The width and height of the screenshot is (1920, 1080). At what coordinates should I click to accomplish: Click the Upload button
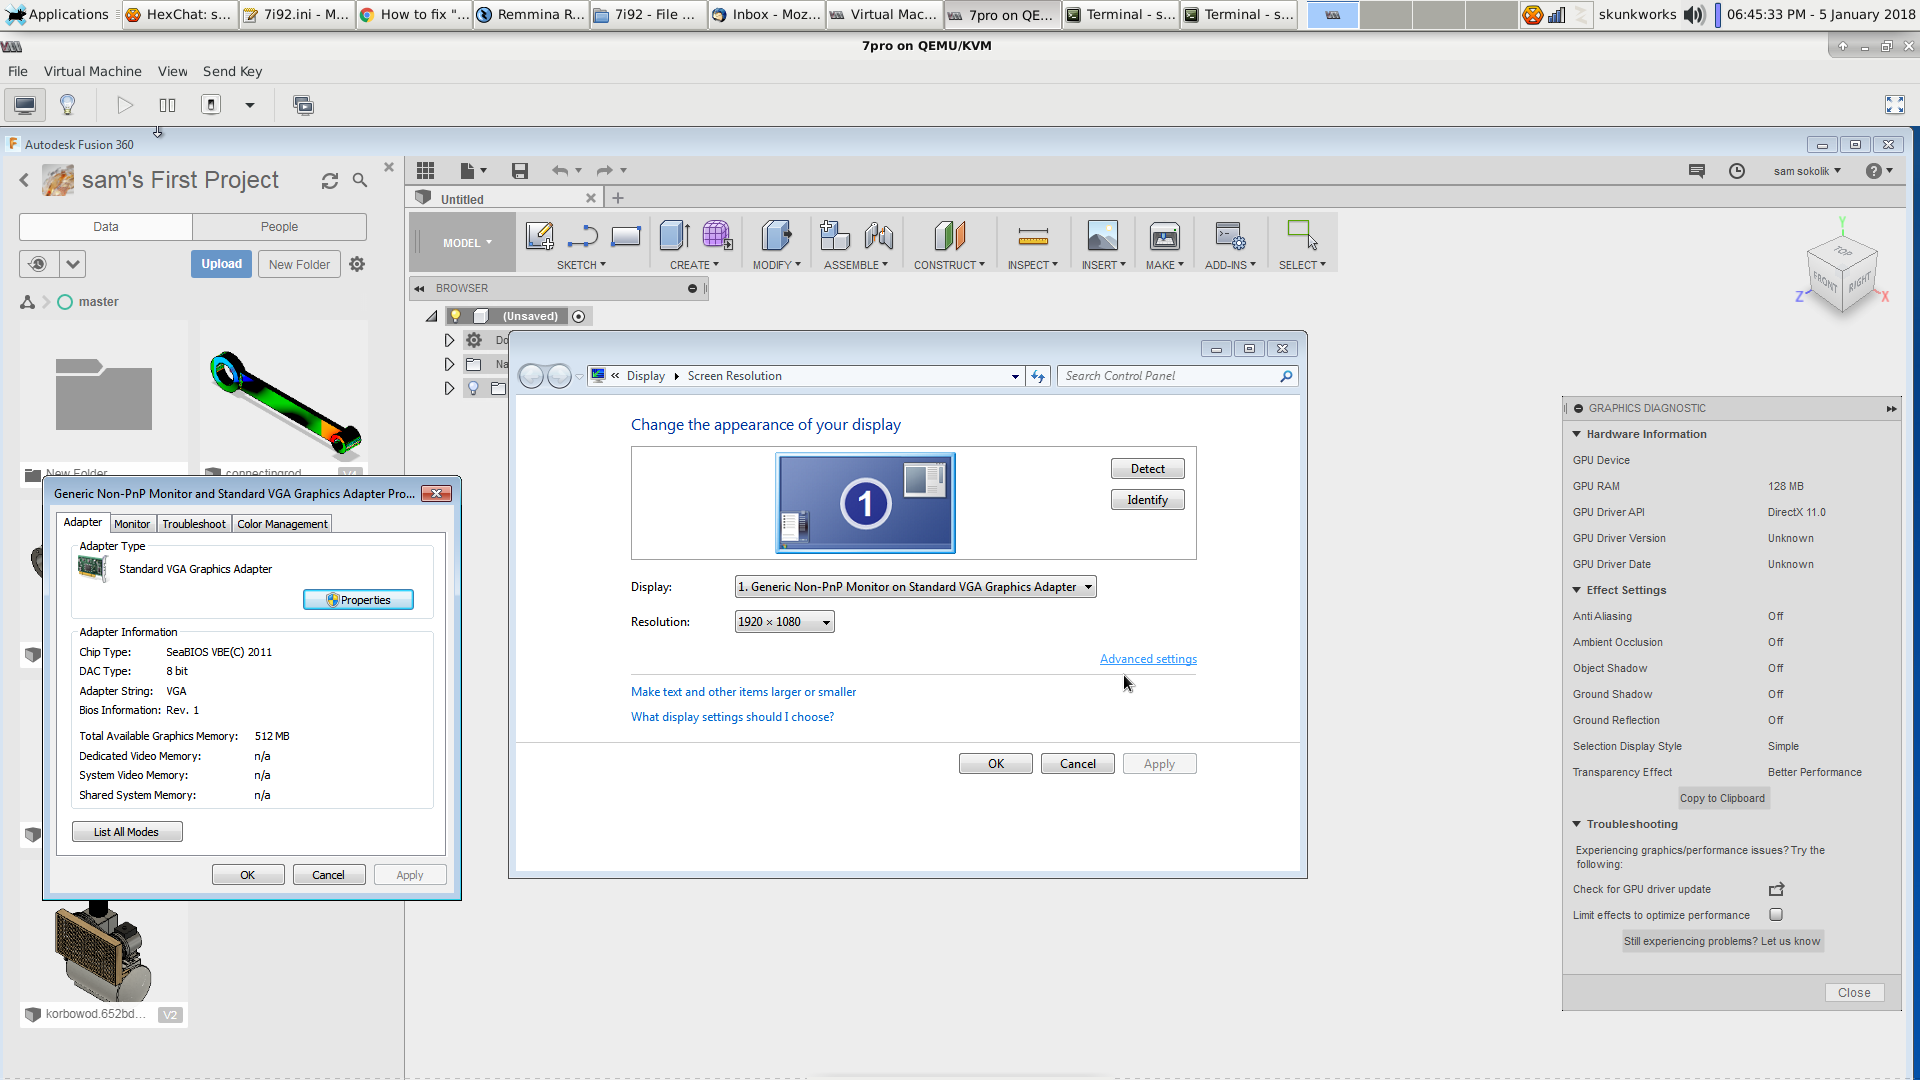click(x=221, y=264)
